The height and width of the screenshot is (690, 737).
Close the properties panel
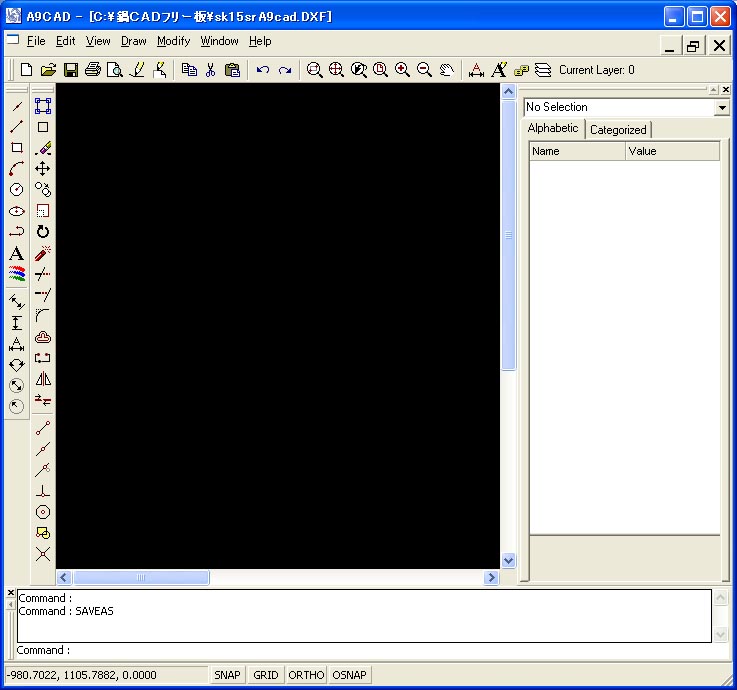click(726, 89)
